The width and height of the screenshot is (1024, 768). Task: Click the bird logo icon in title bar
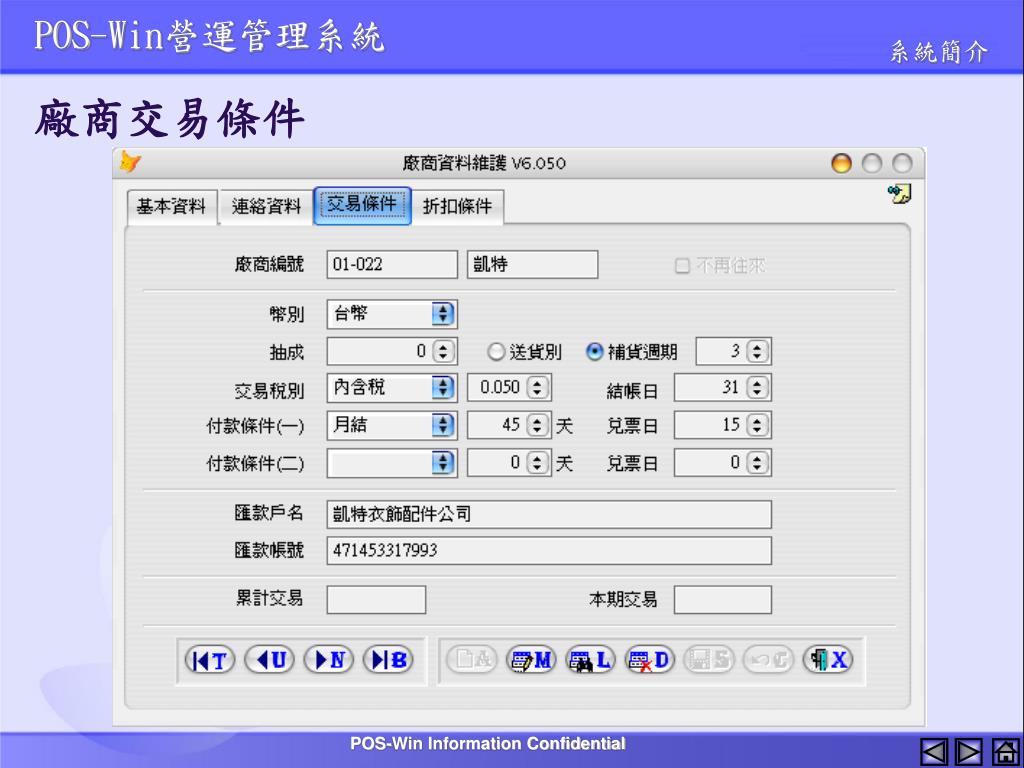[x=130, y=162]
